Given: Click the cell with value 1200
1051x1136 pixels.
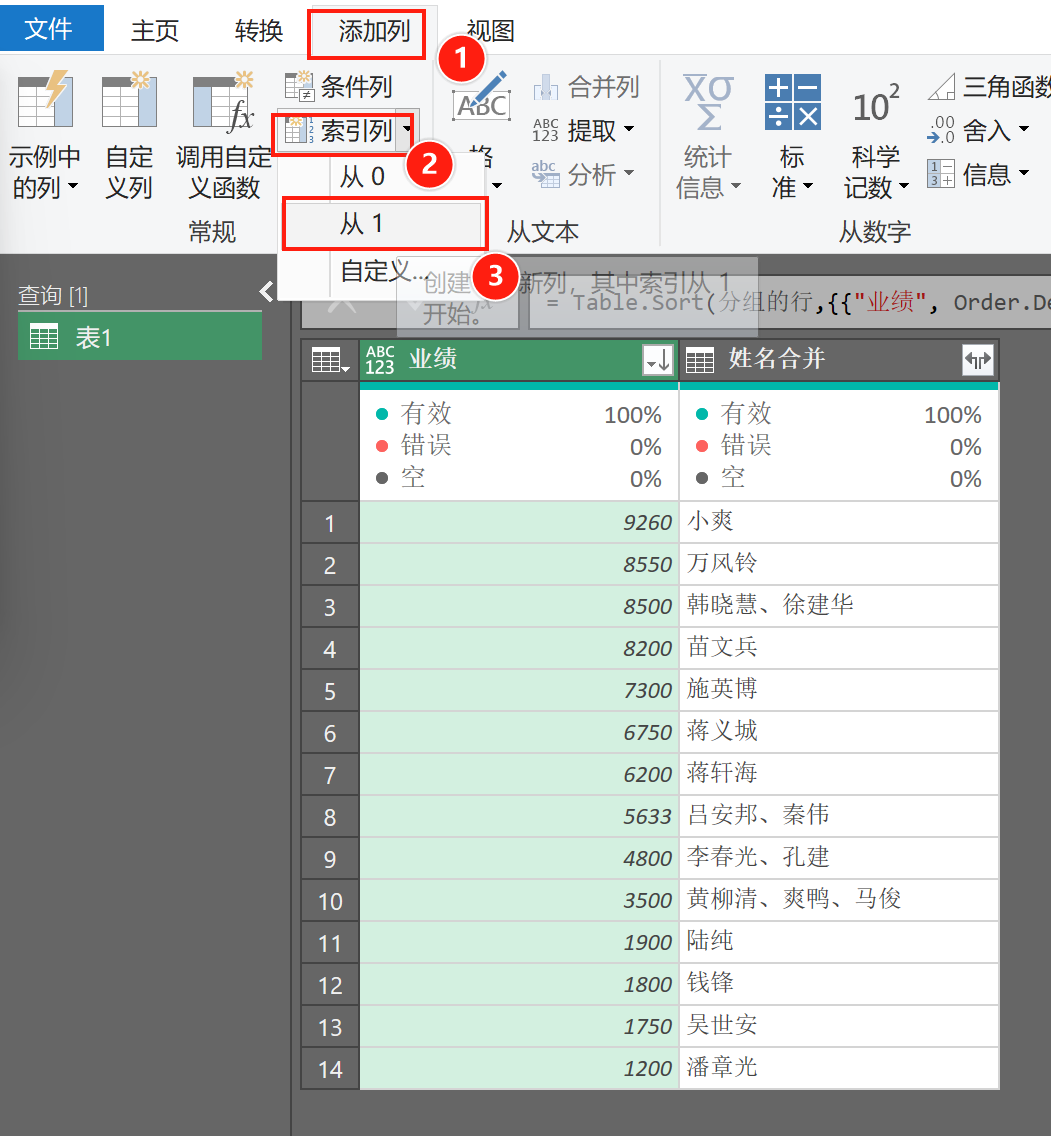Looking at the screenshot, I should tap(519, 1069).
